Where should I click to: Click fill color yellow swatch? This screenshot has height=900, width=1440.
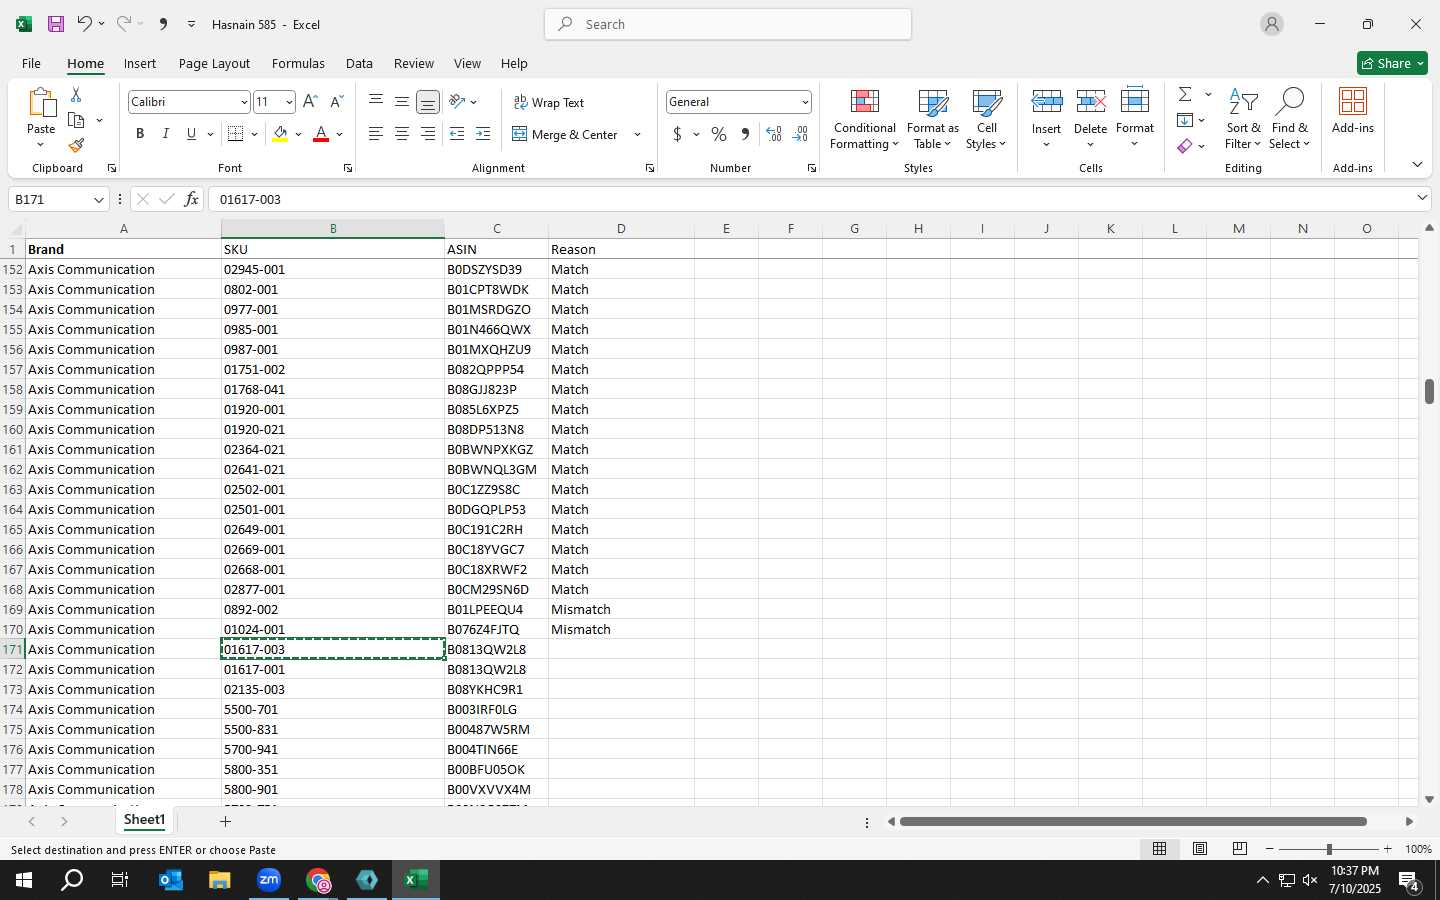280,134
